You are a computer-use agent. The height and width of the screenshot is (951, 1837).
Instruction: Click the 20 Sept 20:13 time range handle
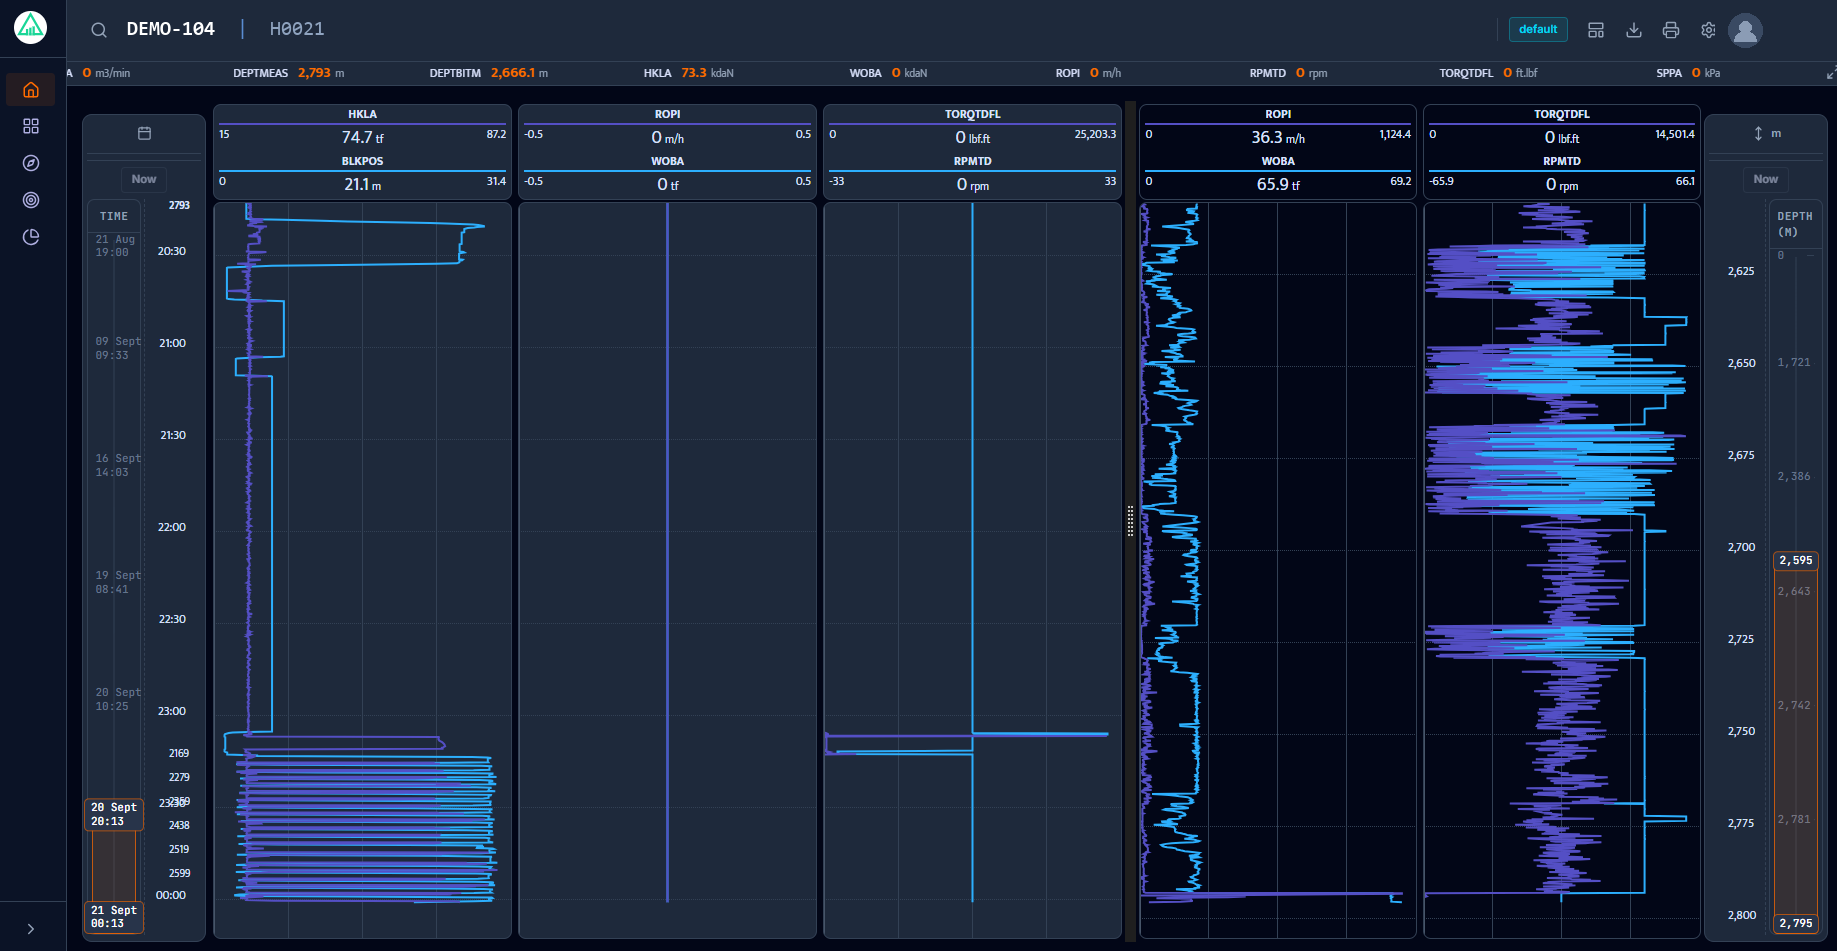coord(114,814)
